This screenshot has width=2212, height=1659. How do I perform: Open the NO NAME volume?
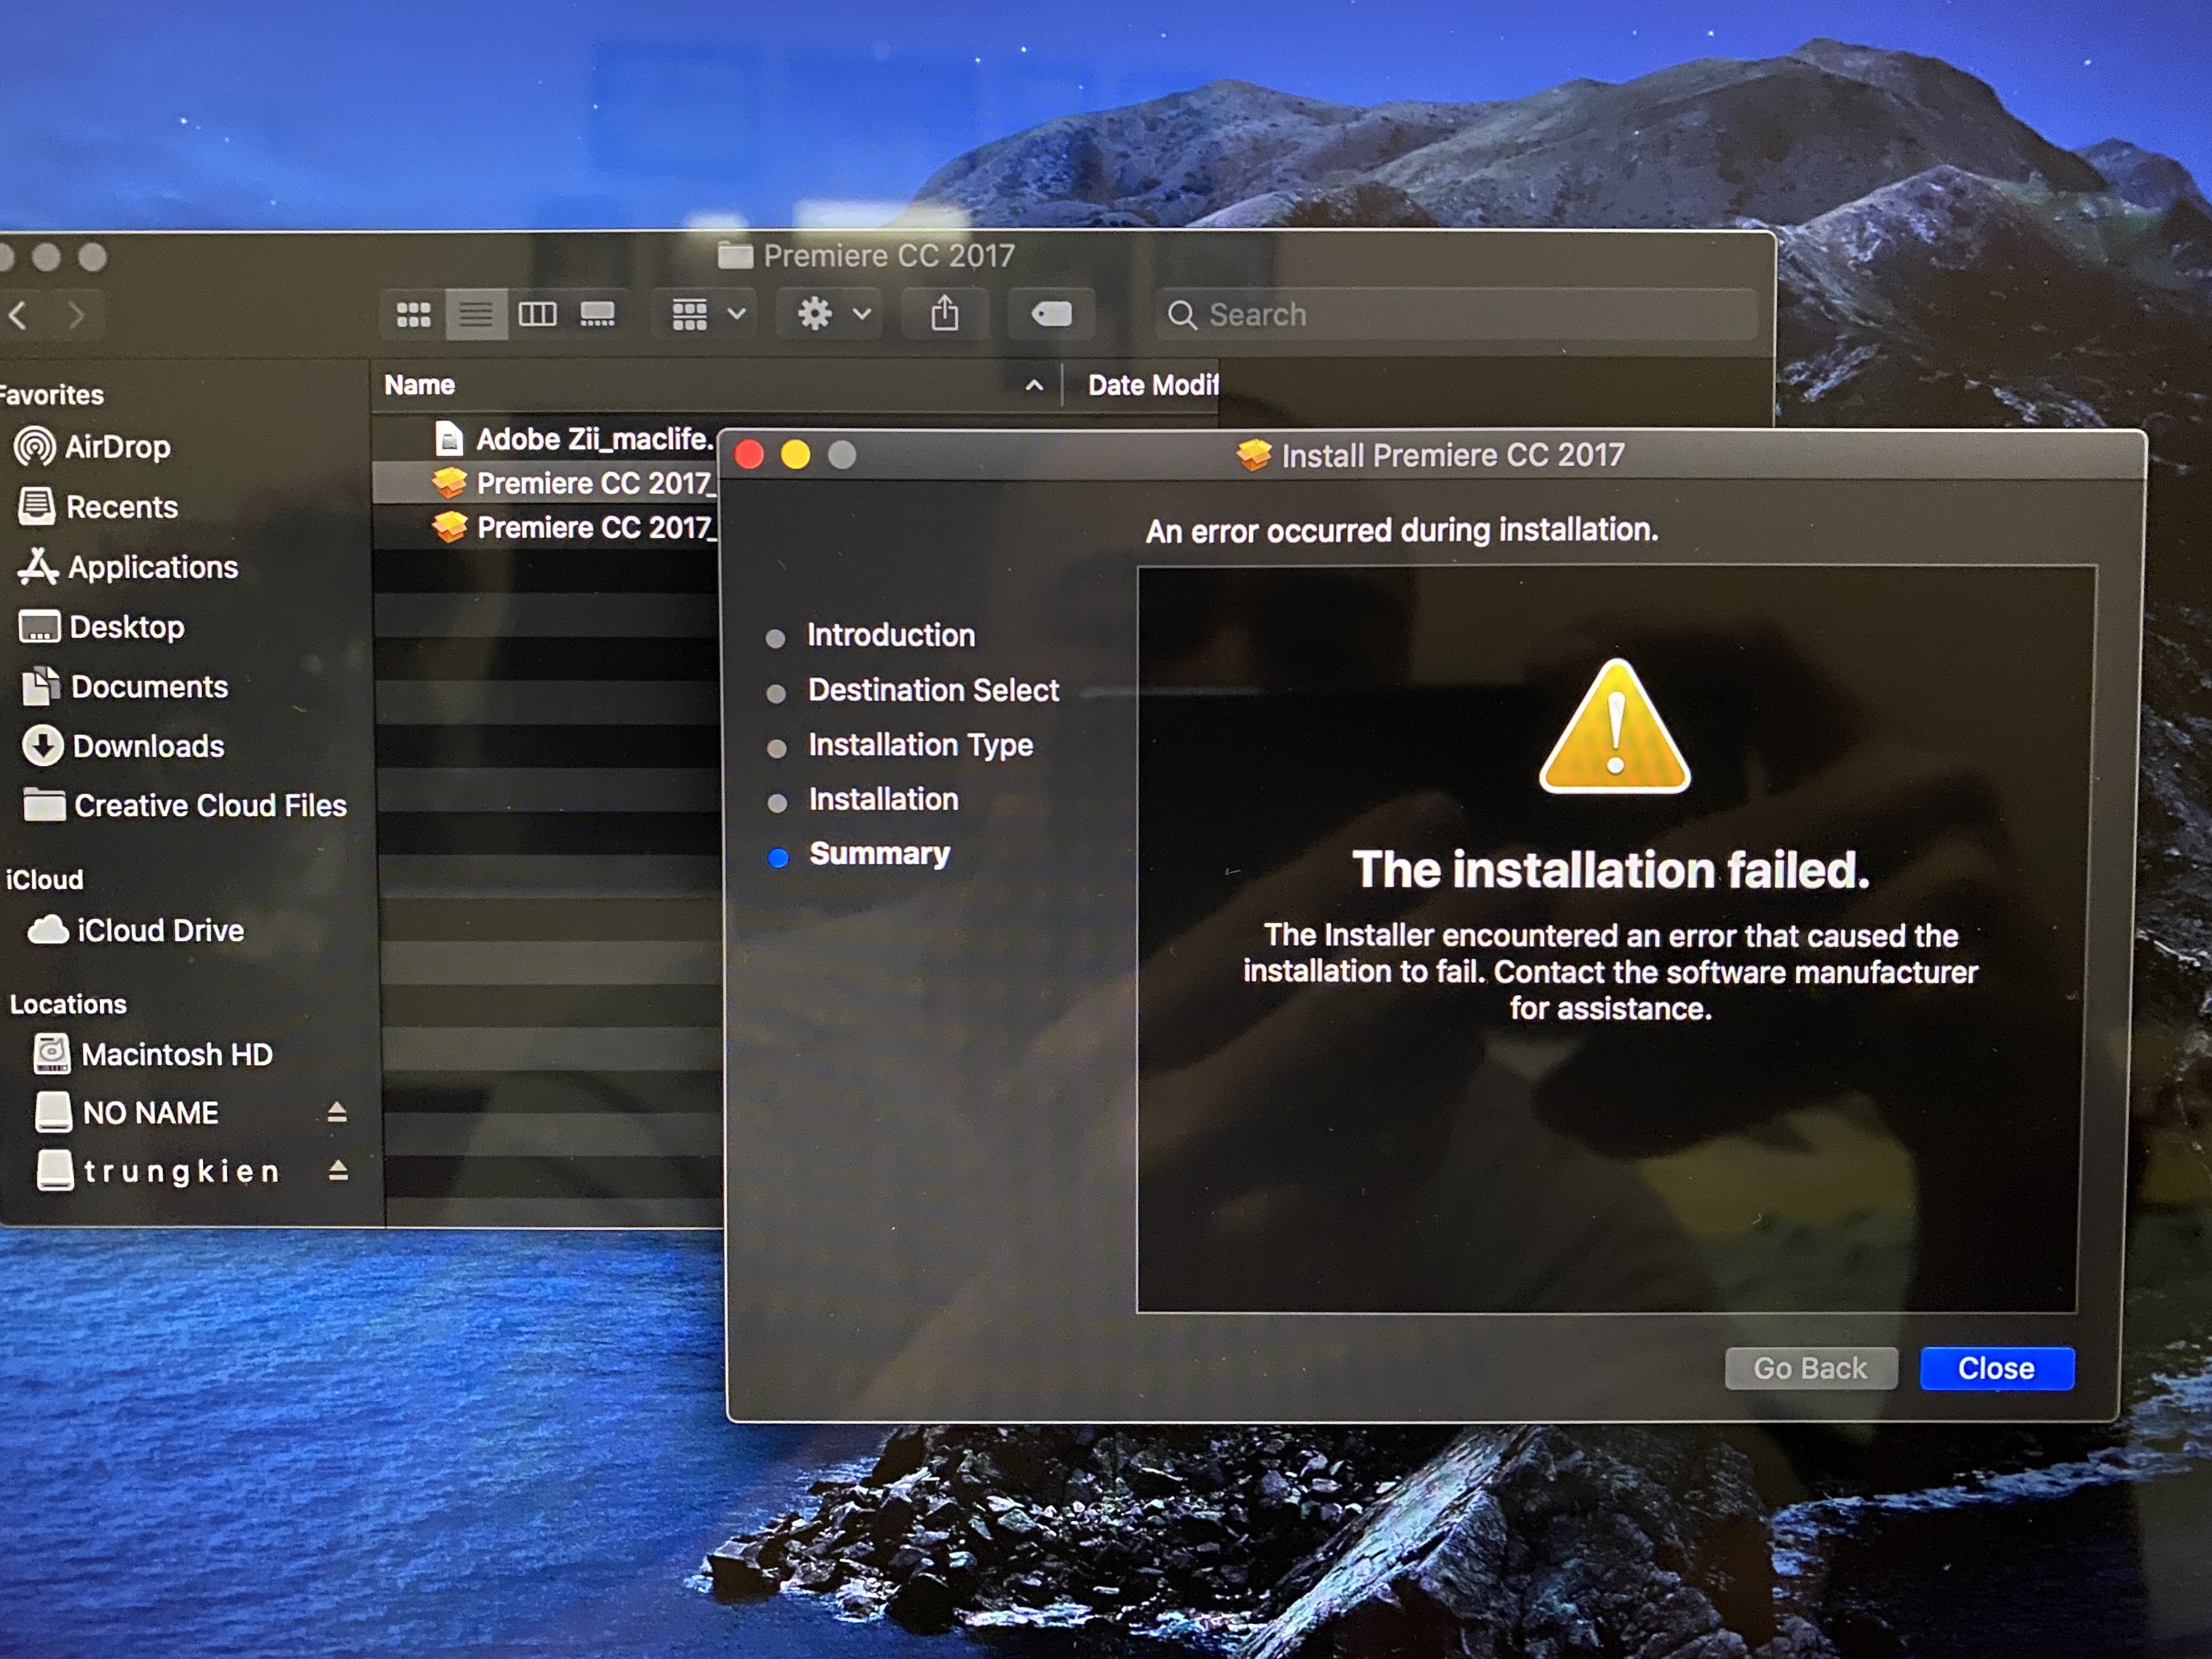127,1112
